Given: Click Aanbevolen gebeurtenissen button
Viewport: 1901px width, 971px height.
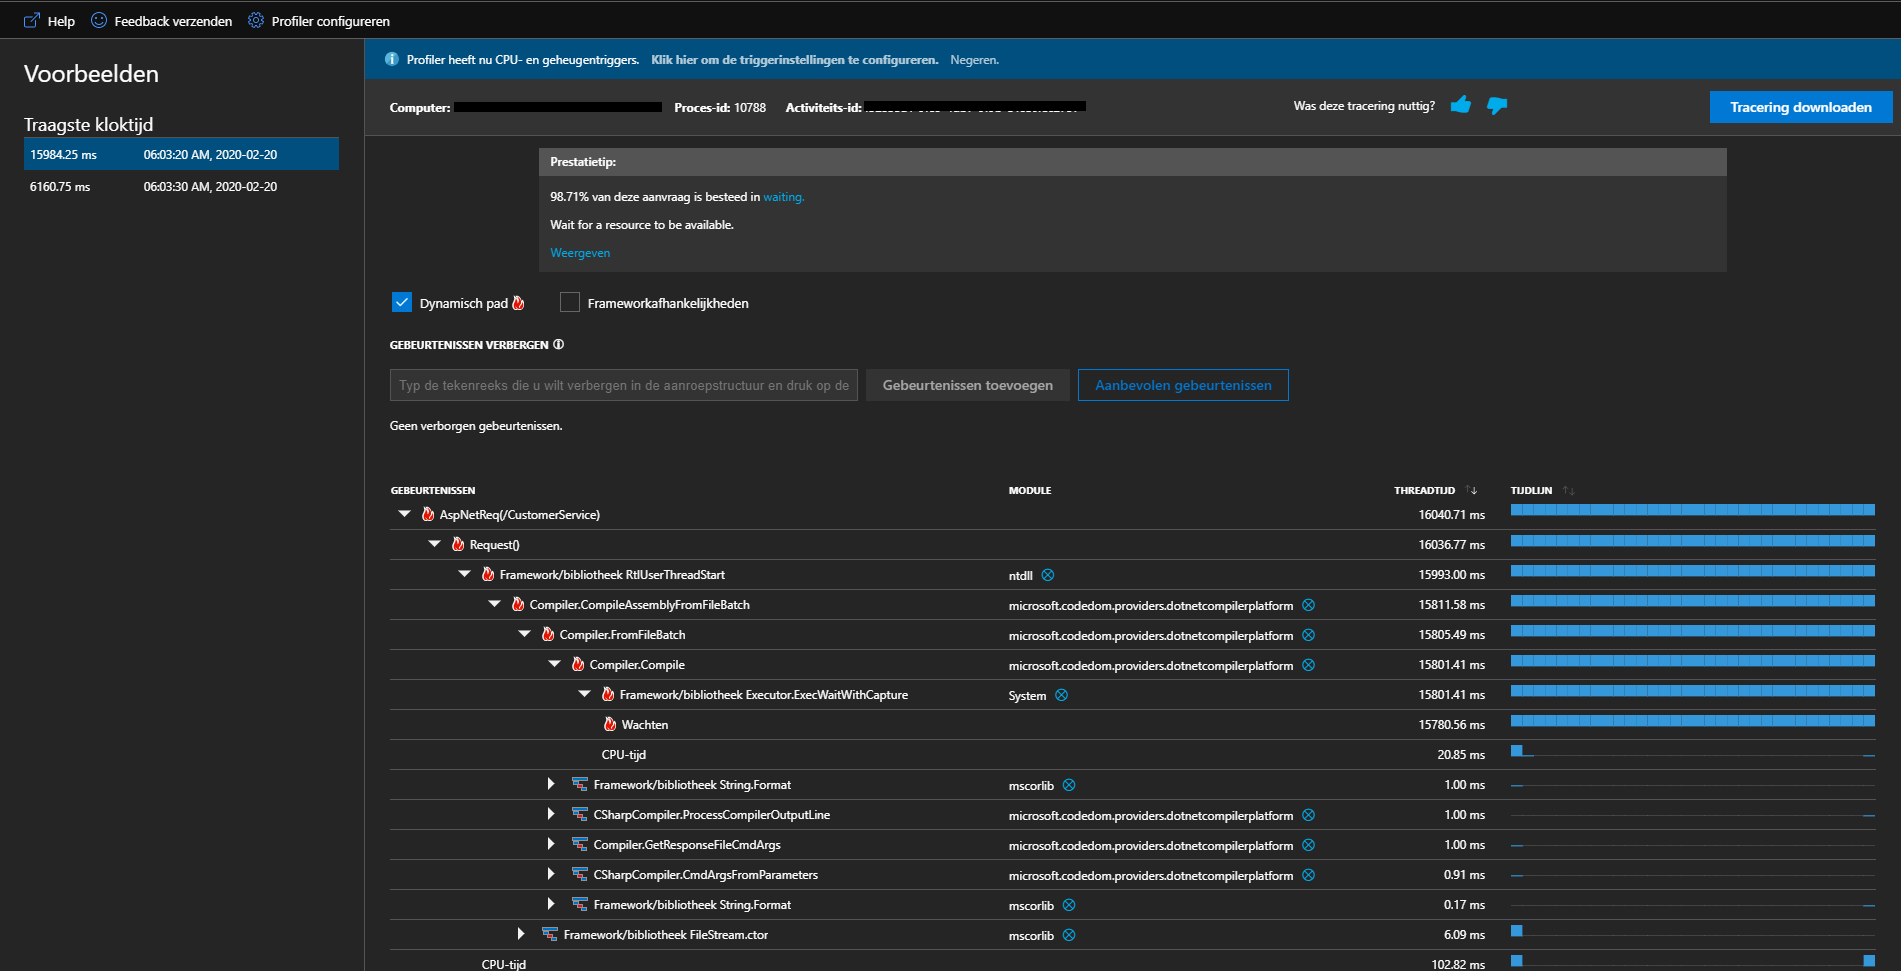Looking at the screenshot, I should tap(1183, 385).
